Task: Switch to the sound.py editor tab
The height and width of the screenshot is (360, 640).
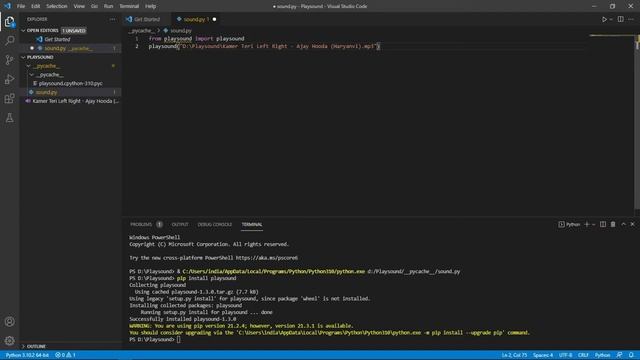Action: pyautogui.click(x=196, y=19)
